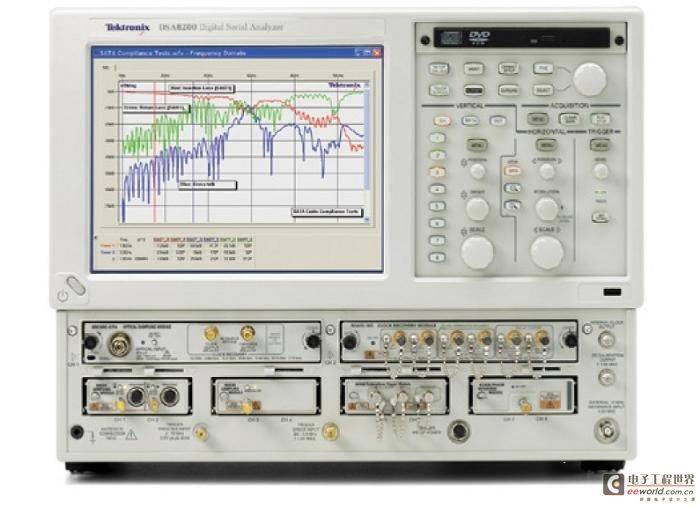
Task: Click the external 10 MHz reference input BNC
Action: coord(606,431)
